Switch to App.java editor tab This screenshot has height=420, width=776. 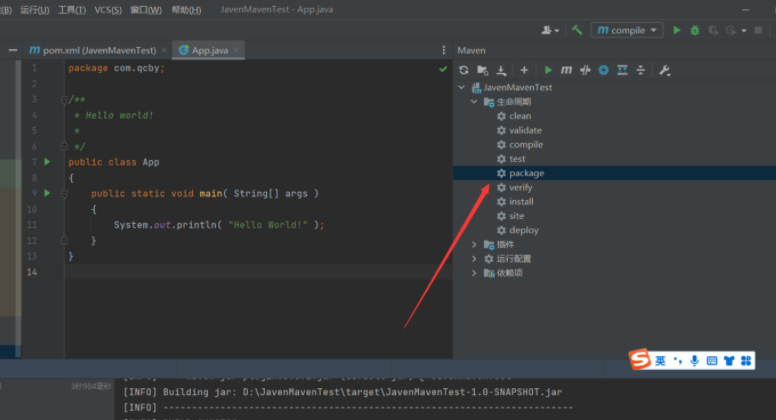(210, 50)
